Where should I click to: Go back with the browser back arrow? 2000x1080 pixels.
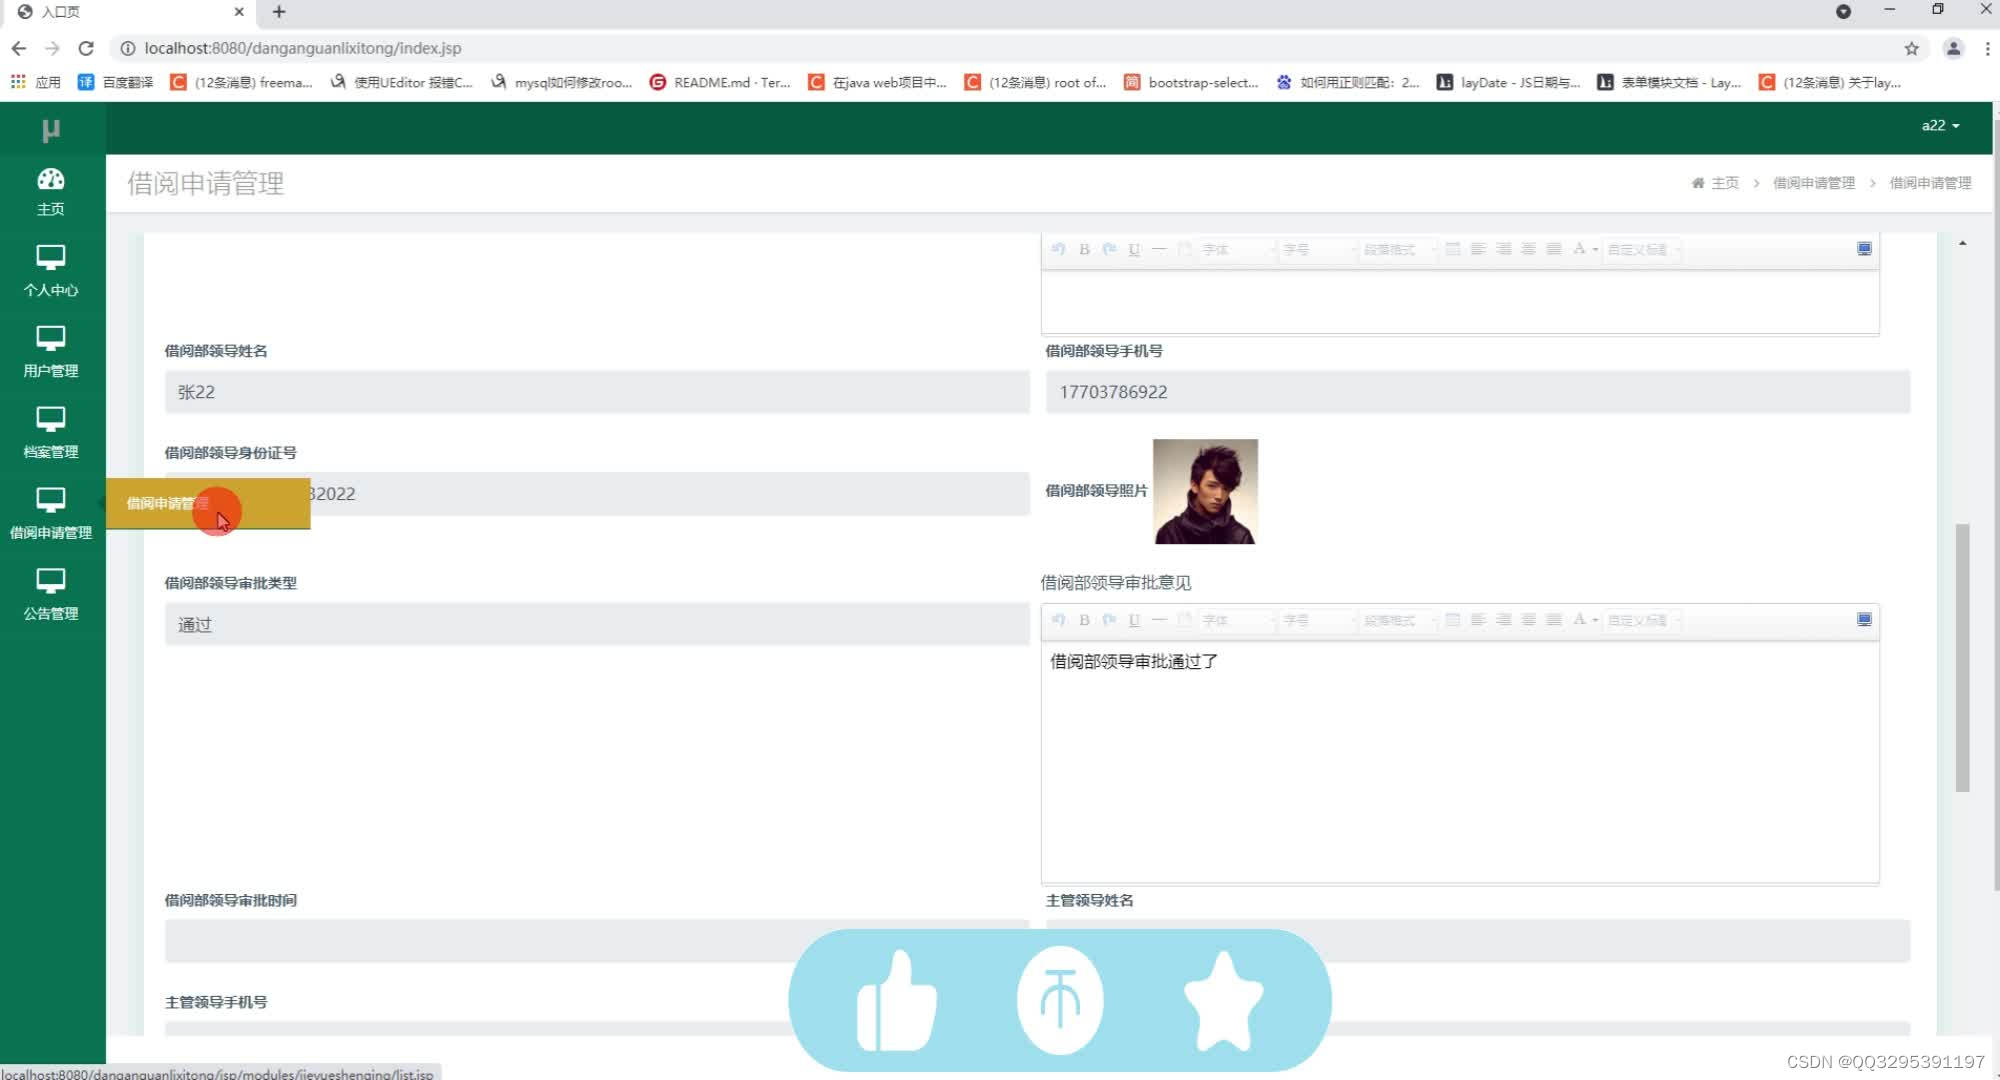click(19, 48)
